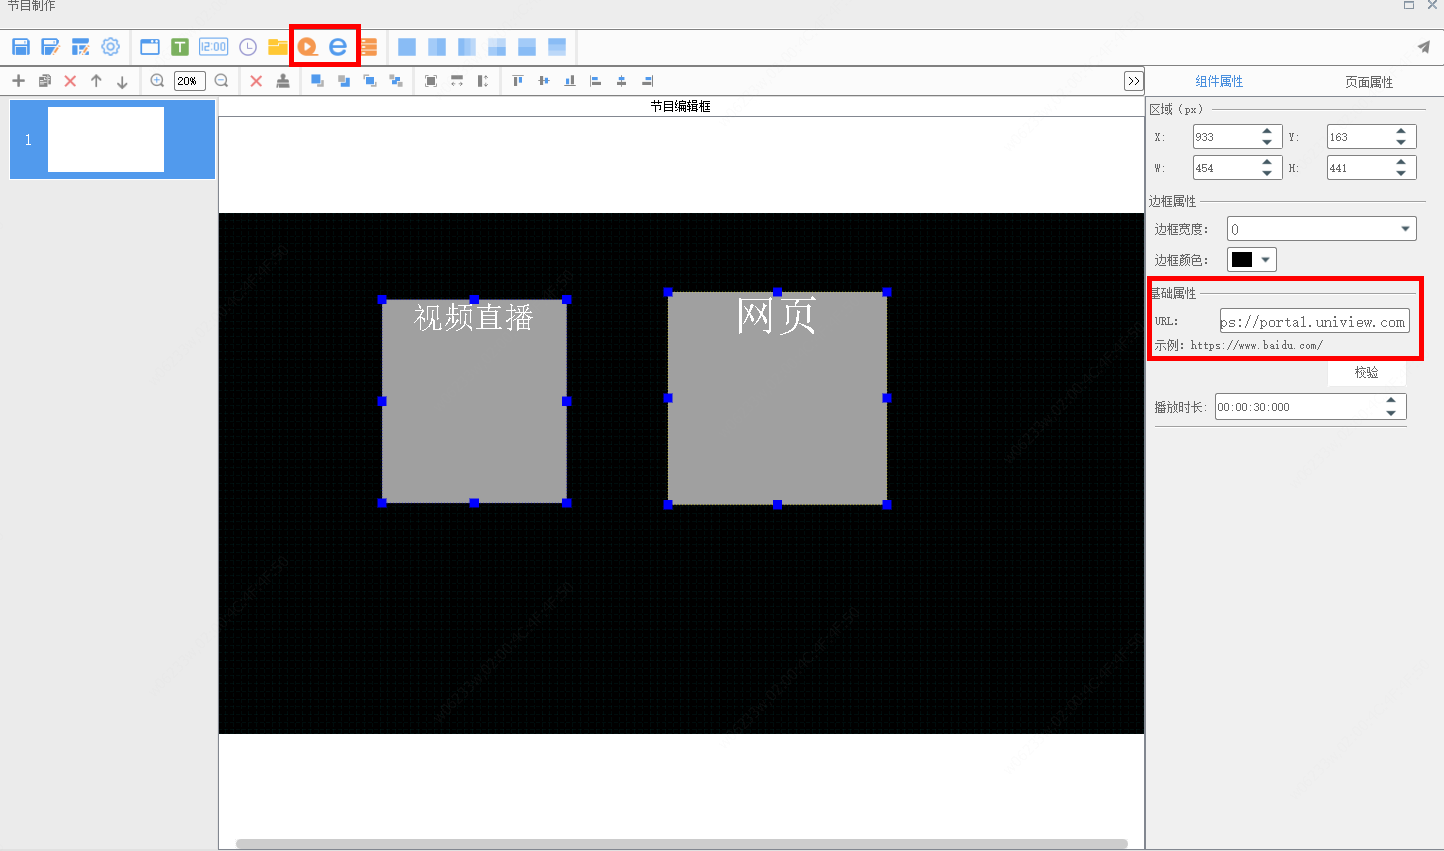1444x851 pixels.
Task: Open the media folder component icon
Action: [278, 47]
